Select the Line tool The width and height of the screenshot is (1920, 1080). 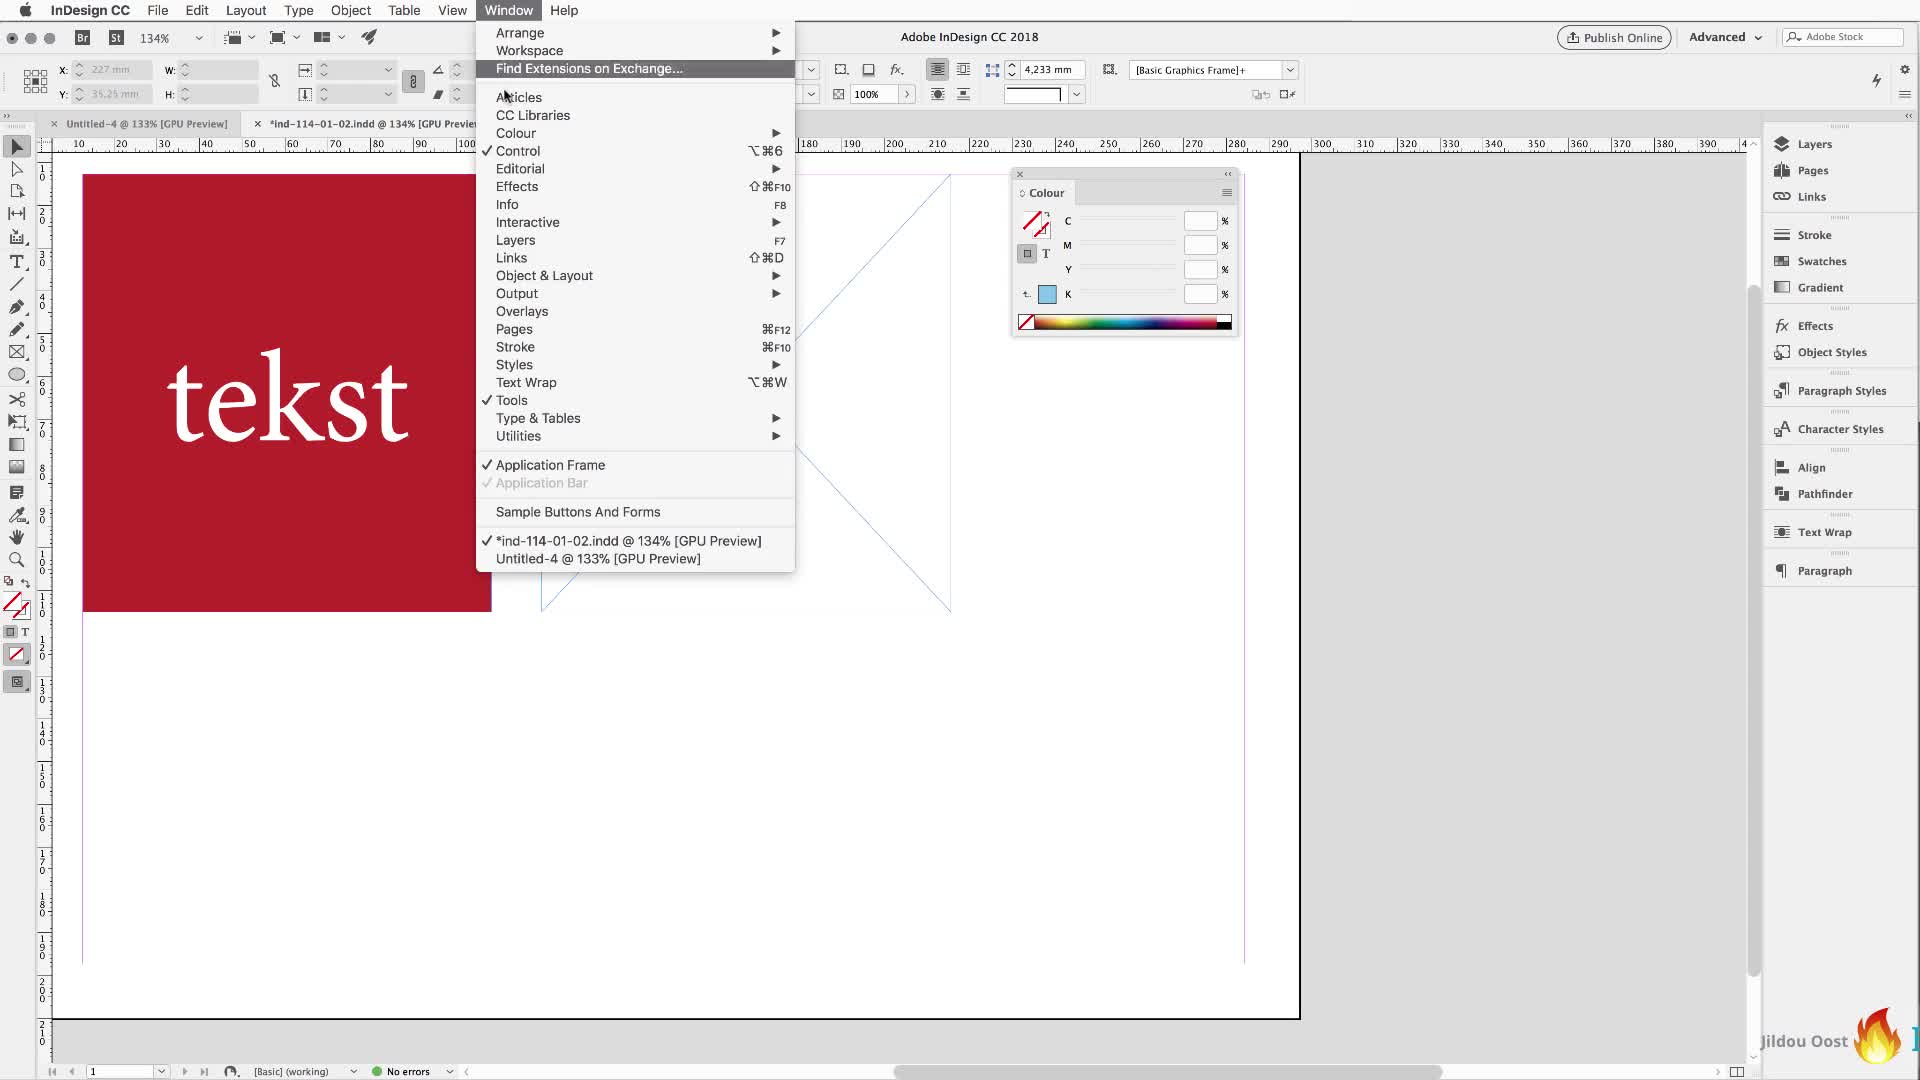[17, 284]
